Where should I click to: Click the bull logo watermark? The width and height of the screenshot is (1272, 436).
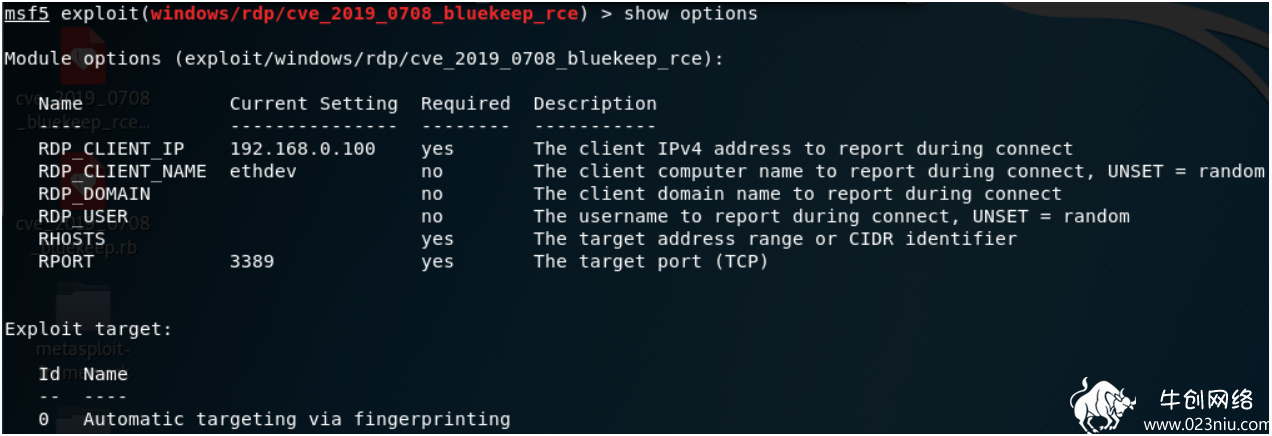1105,404
